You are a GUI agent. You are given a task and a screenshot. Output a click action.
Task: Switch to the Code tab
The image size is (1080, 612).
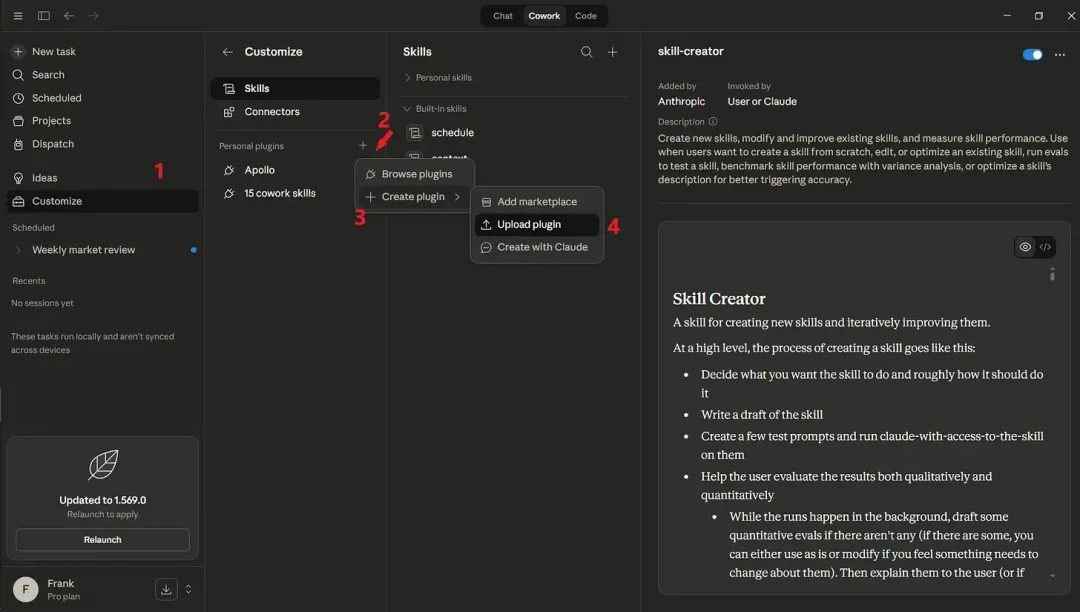pos(585,16)
